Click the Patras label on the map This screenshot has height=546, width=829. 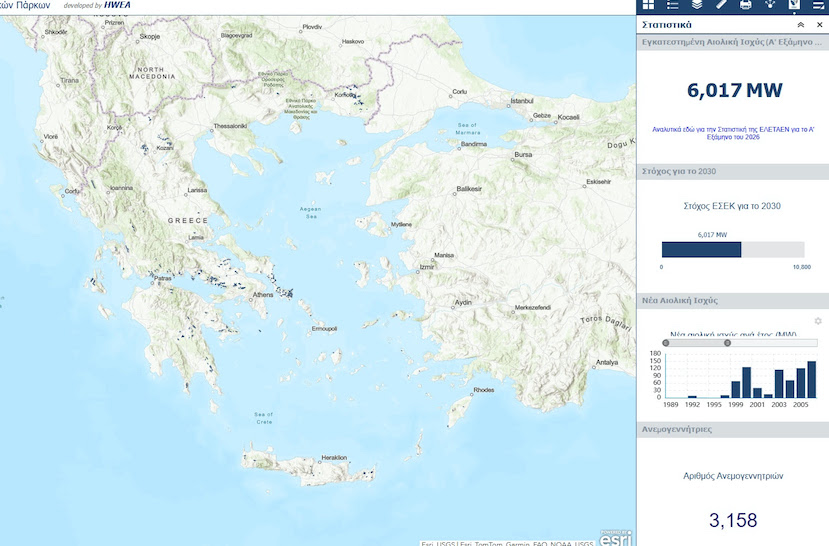(163, 278)
